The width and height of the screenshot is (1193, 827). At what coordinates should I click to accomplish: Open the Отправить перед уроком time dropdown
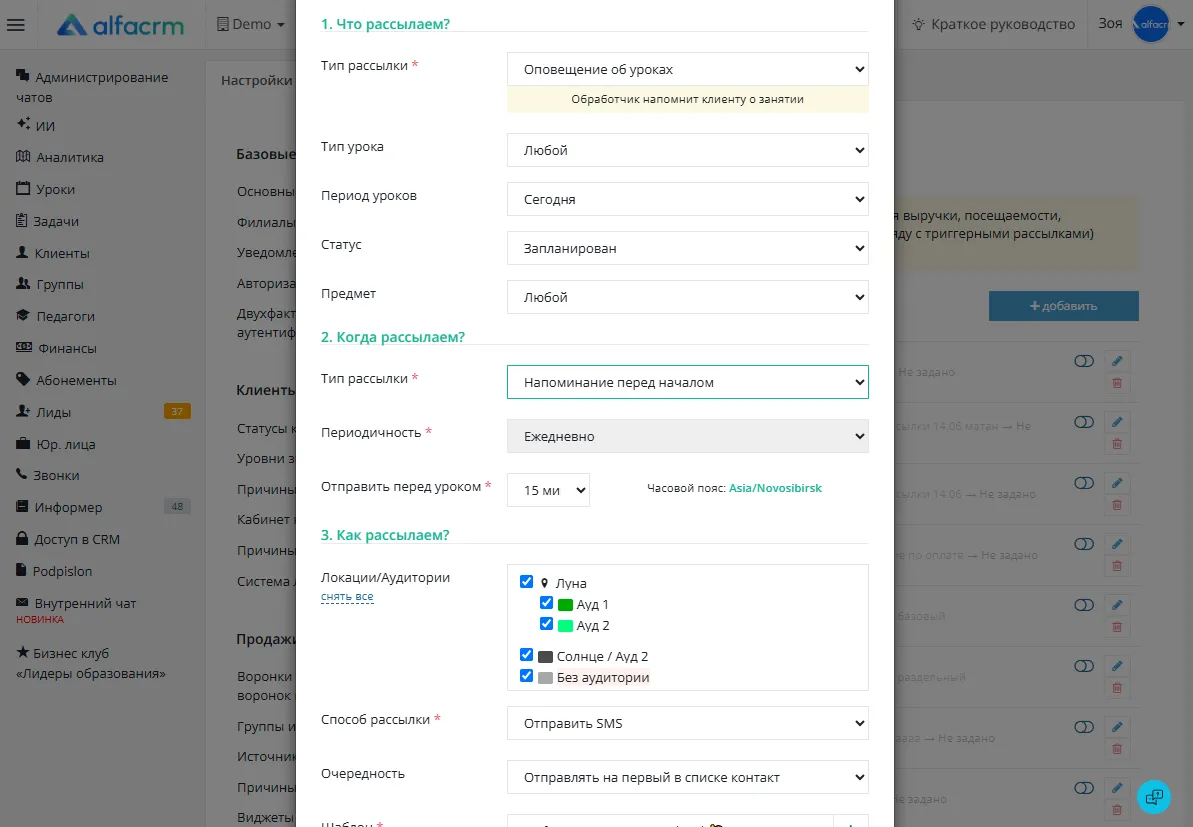(x=549, y=490)
